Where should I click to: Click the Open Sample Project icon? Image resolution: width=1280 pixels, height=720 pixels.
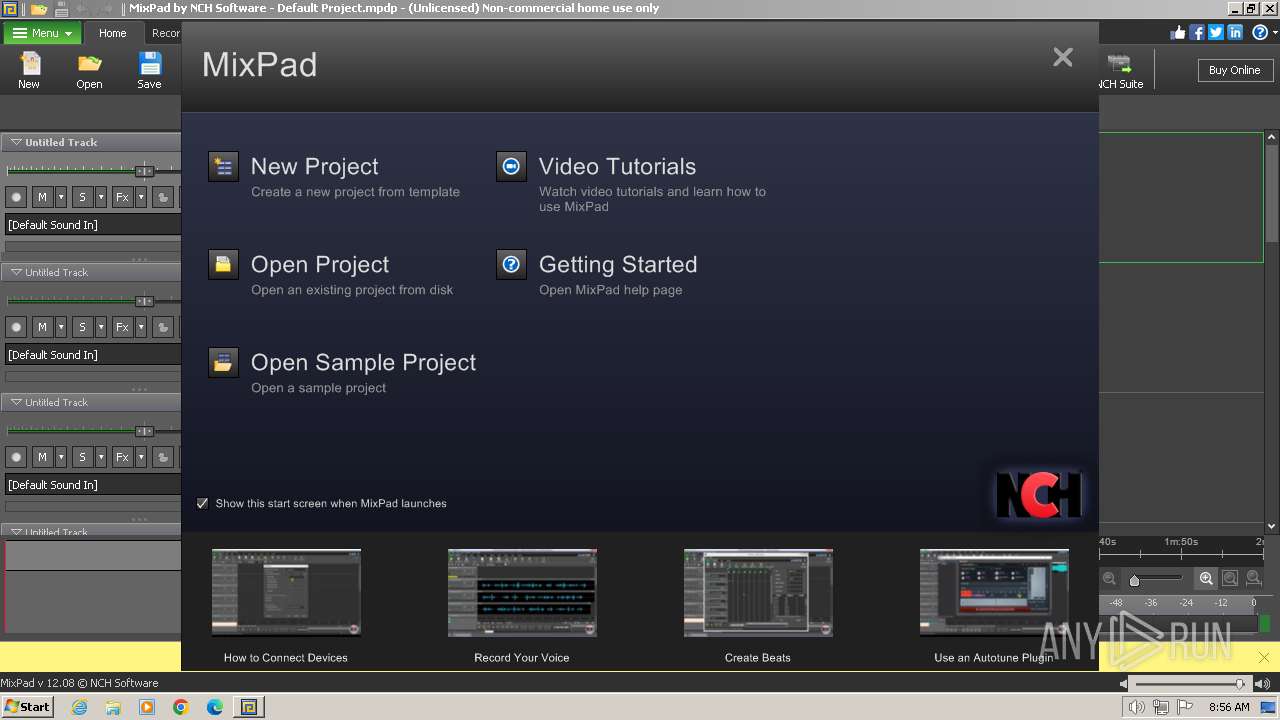[x=223, y=363]
